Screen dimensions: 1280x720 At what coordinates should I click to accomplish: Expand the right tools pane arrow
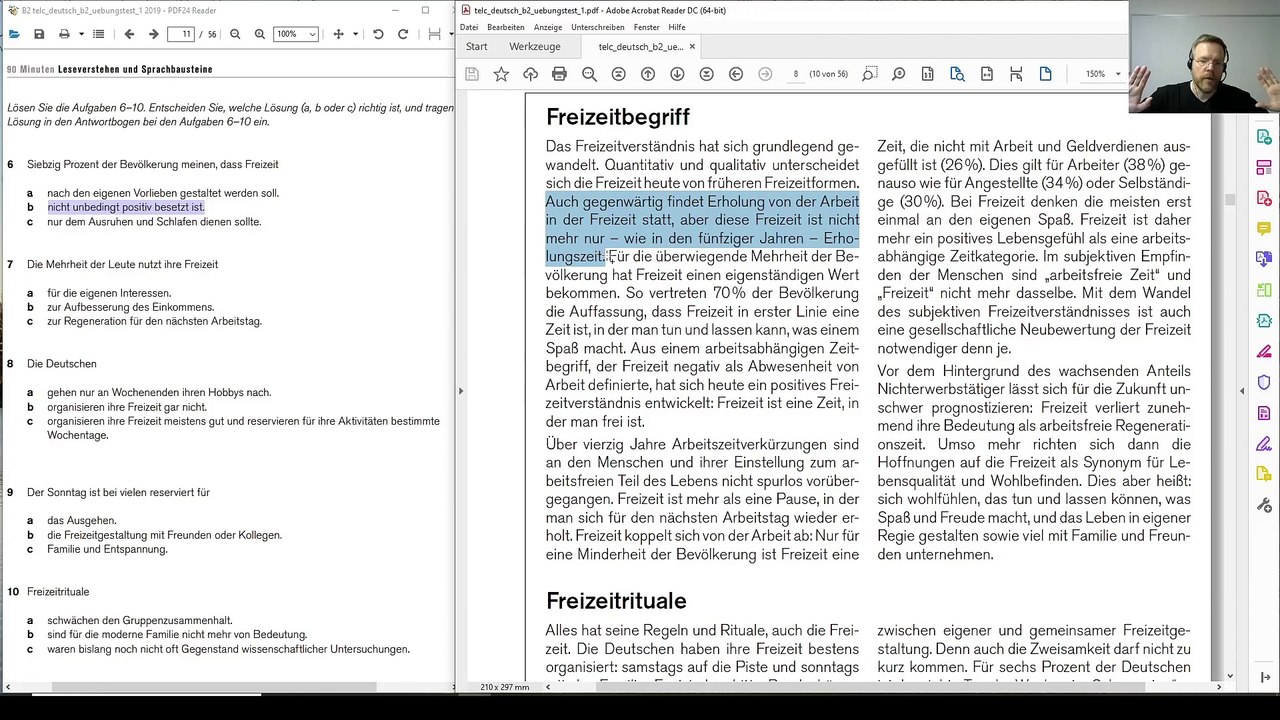[1242, 390]
